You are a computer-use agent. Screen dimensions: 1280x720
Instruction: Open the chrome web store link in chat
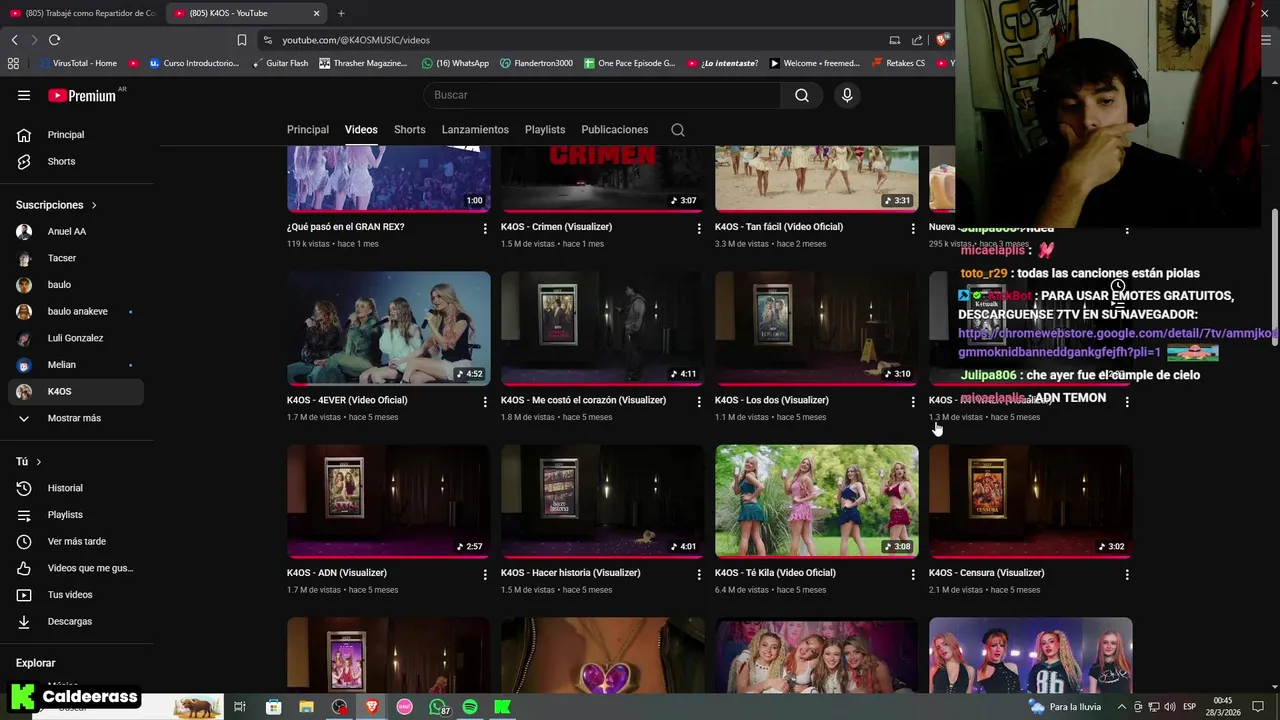click(1117, 342)
